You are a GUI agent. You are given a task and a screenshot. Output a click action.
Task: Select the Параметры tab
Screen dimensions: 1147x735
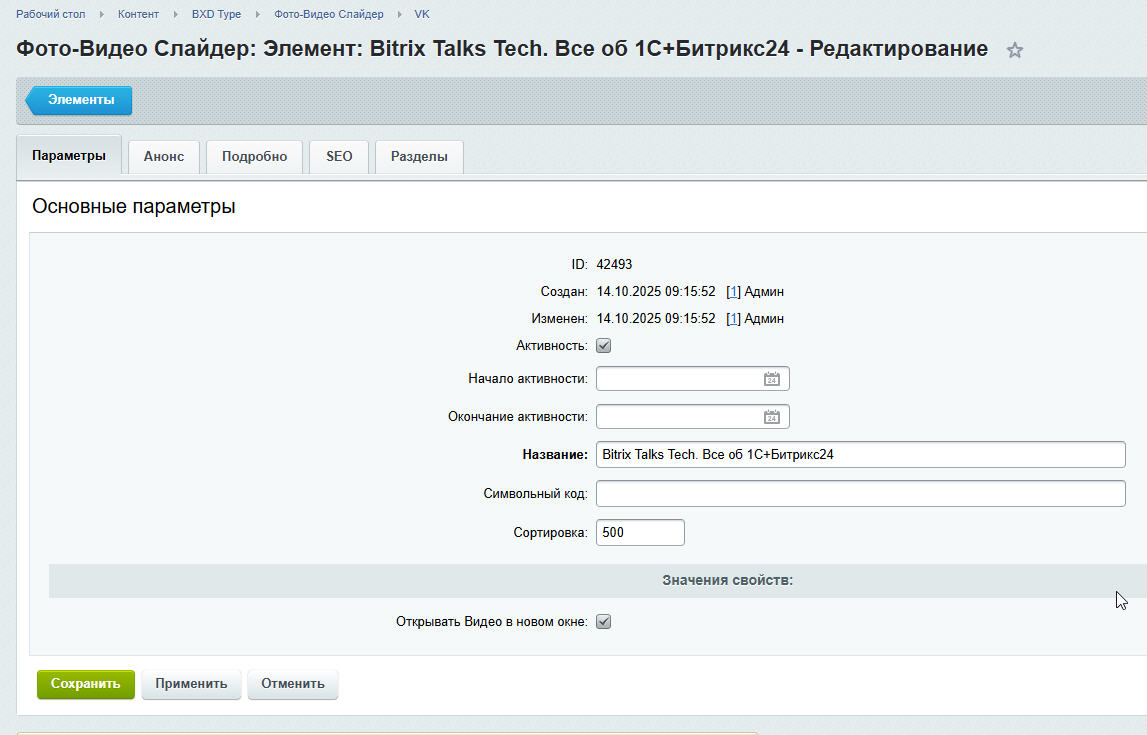pos(68,156)
